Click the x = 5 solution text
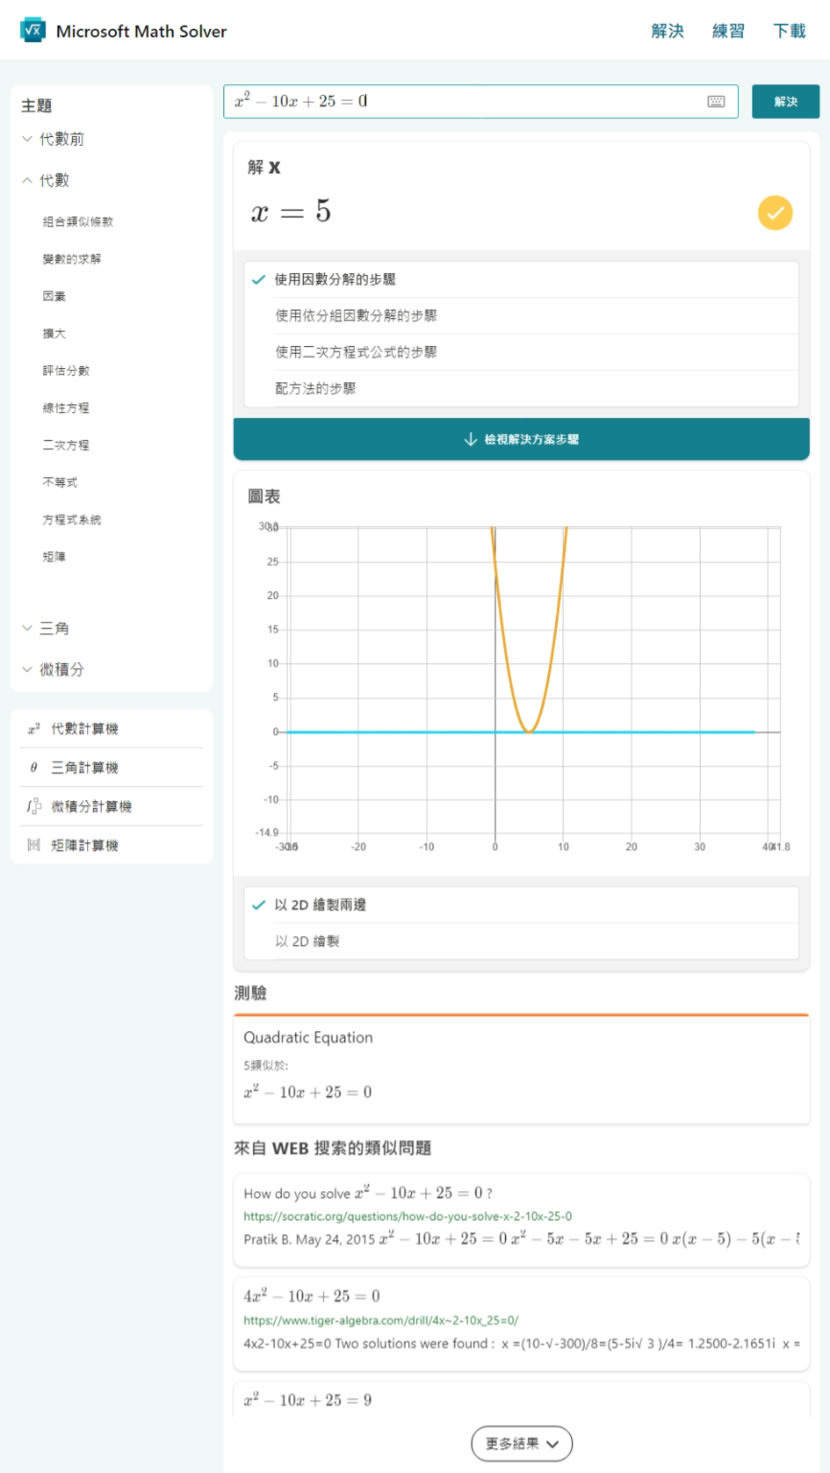Viewport: 830px width, 1473px height. (291, 212)
